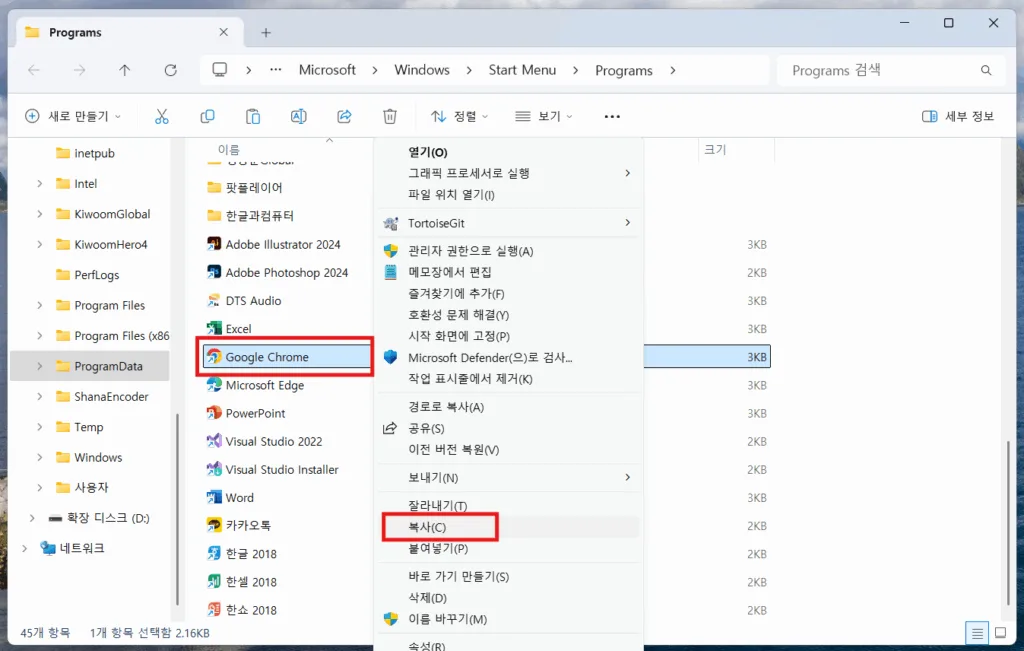
Task: Select the Microsoft Edge shortcut icon
Action: point(214,385)
